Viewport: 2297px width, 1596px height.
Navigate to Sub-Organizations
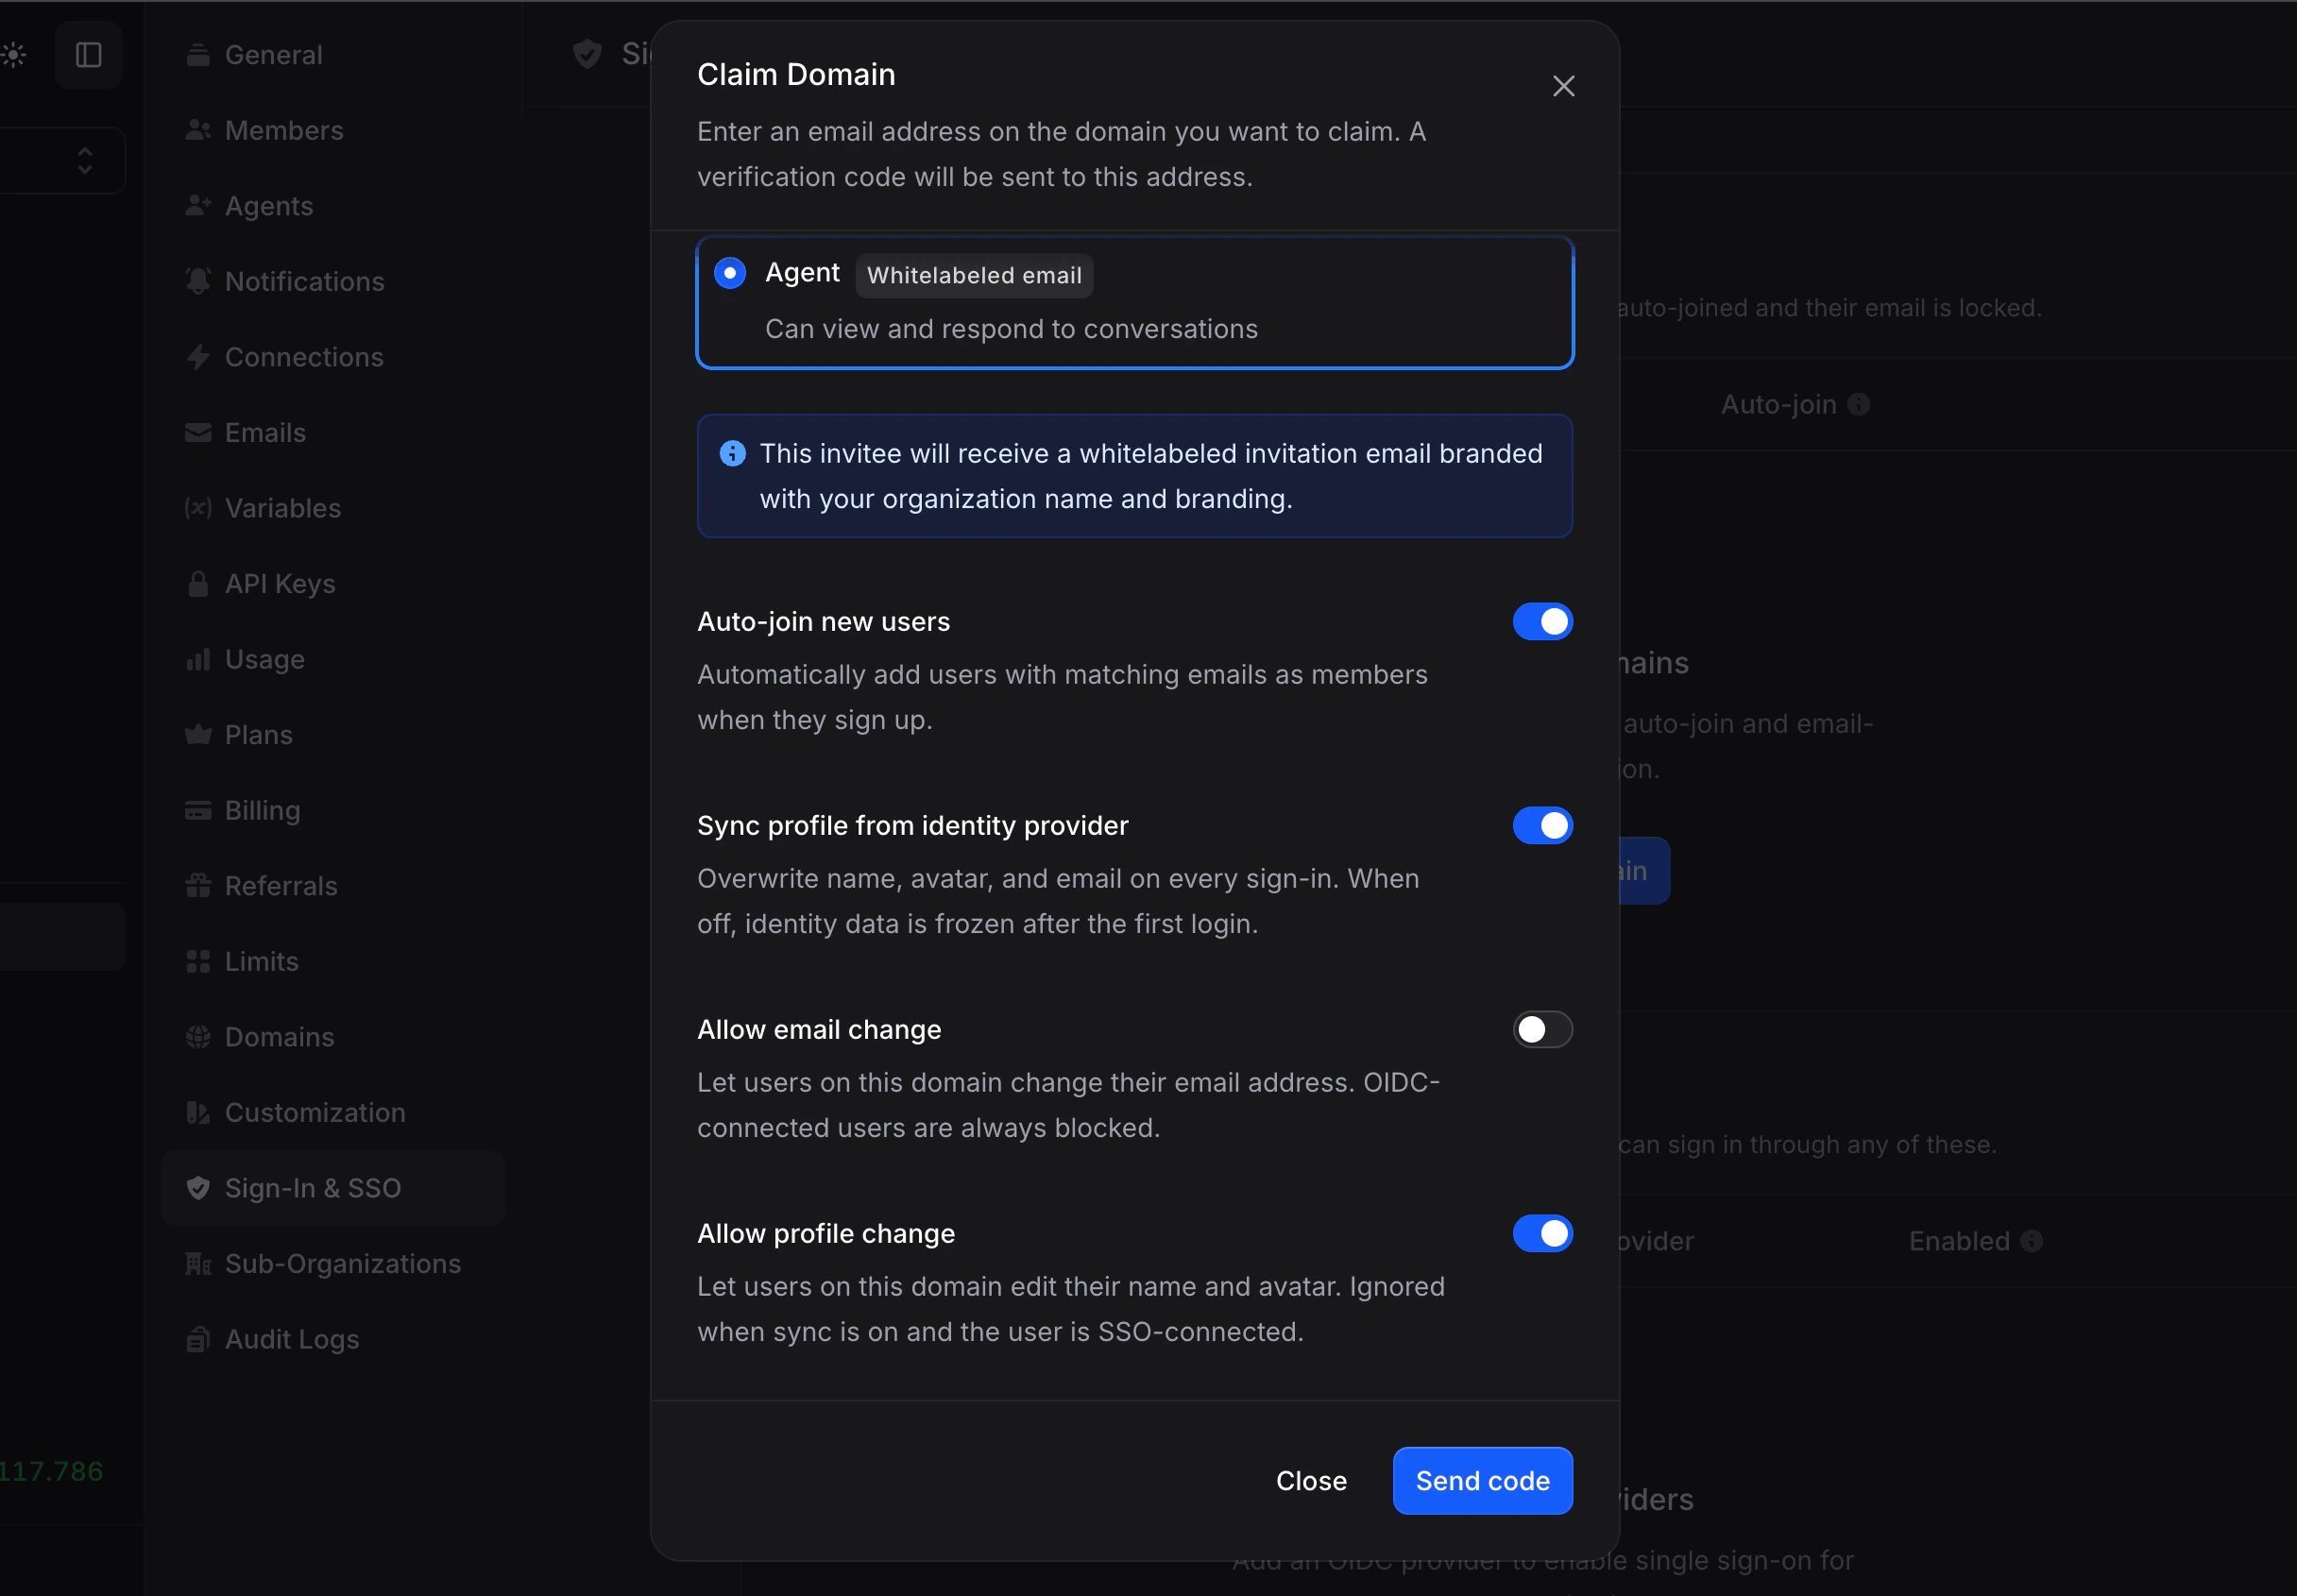[x=342, y=1263]
